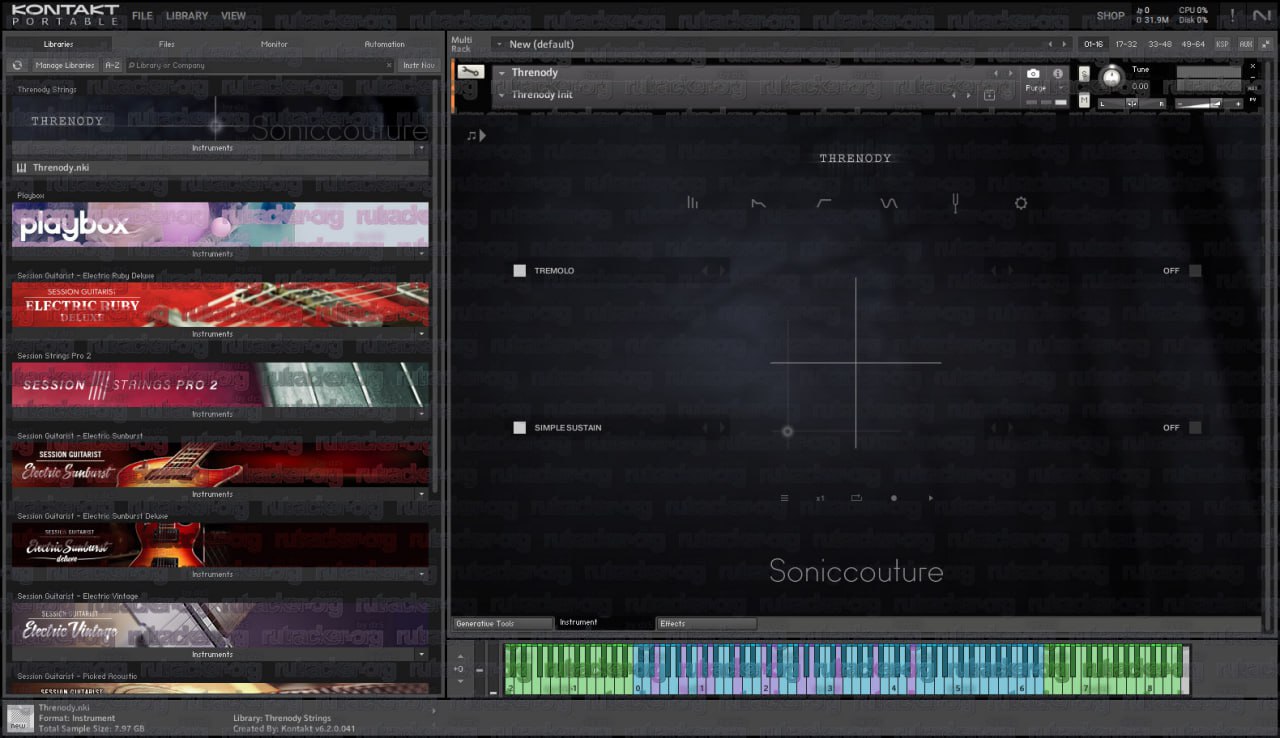Click the SHOP button
Image resolution: width=1280 pixels, height=738 pixels.
click(x=1110, y=16)
